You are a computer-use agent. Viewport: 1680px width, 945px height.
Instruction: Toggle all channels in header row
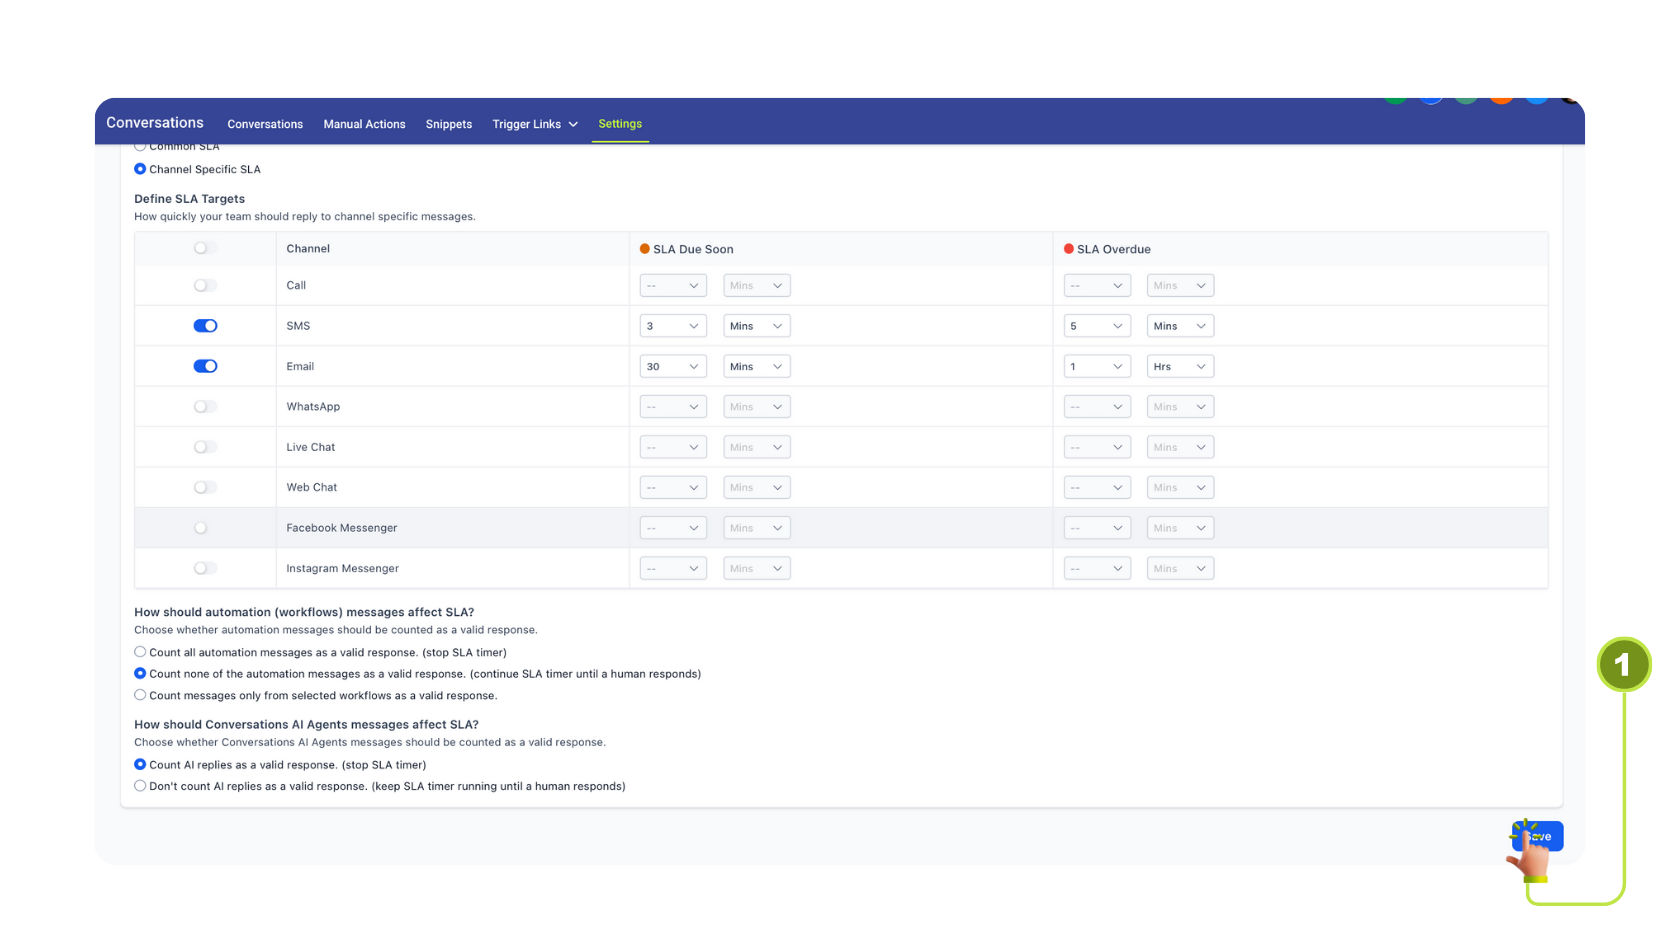pos(205,248)
